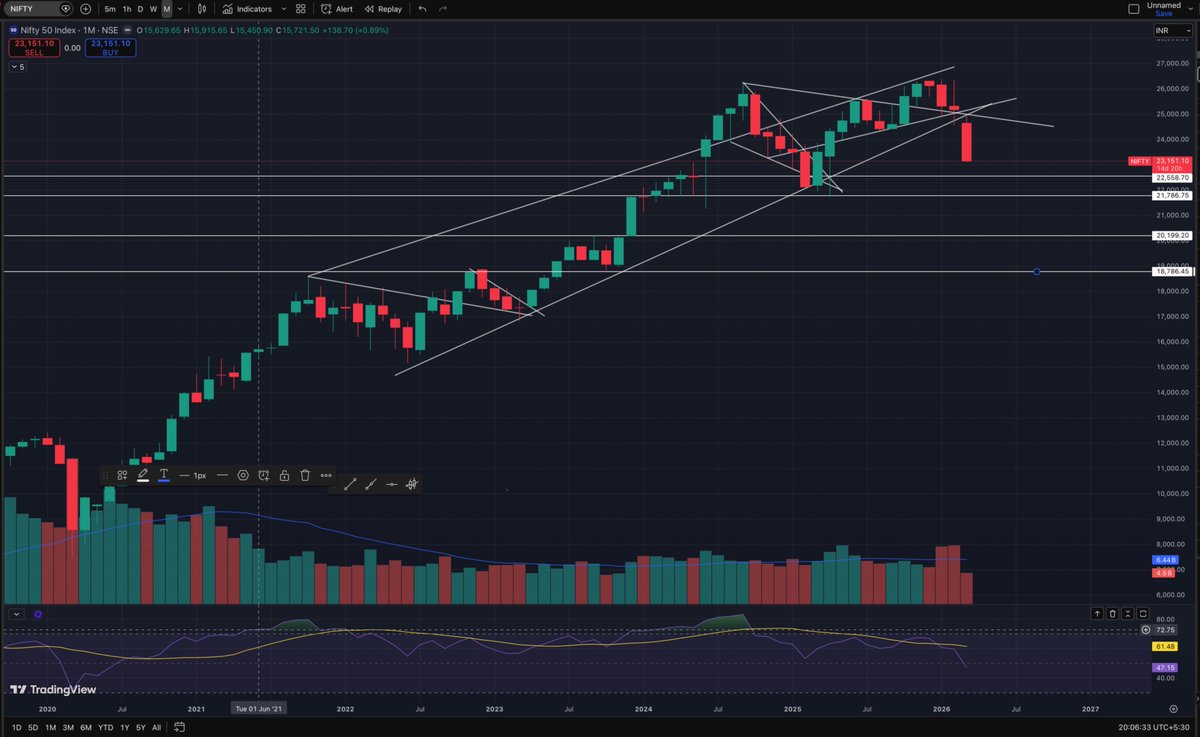Image resolution: width=1200 pixels, height=737 pixels.
Task: Click the 20,199.20 price level label
Action: click(1173, 236)
